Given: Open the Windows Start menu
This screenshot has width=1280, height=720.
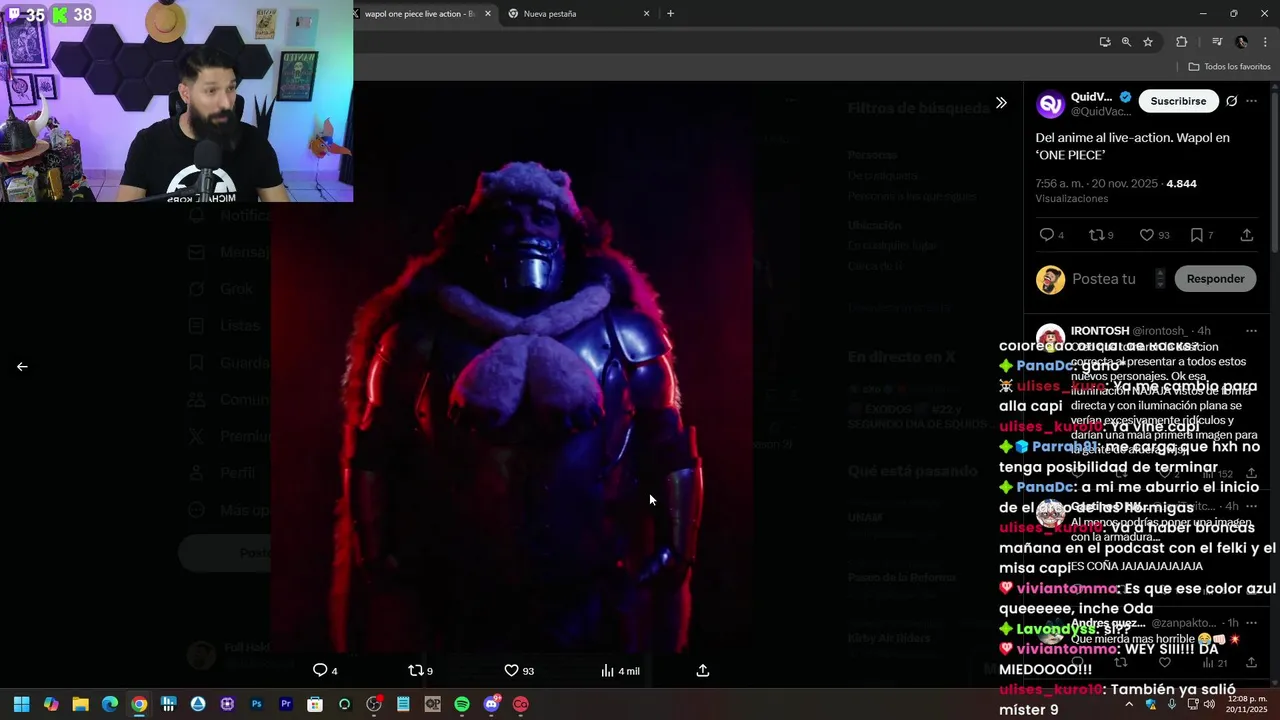Looking at the screenshot, I should (21, 704).
